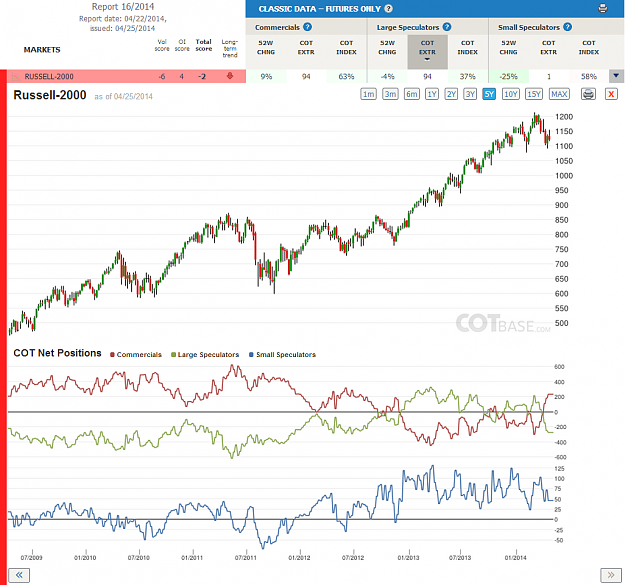Print the Russell-2000 chart
Screen dimensions: 625x585
588,94
